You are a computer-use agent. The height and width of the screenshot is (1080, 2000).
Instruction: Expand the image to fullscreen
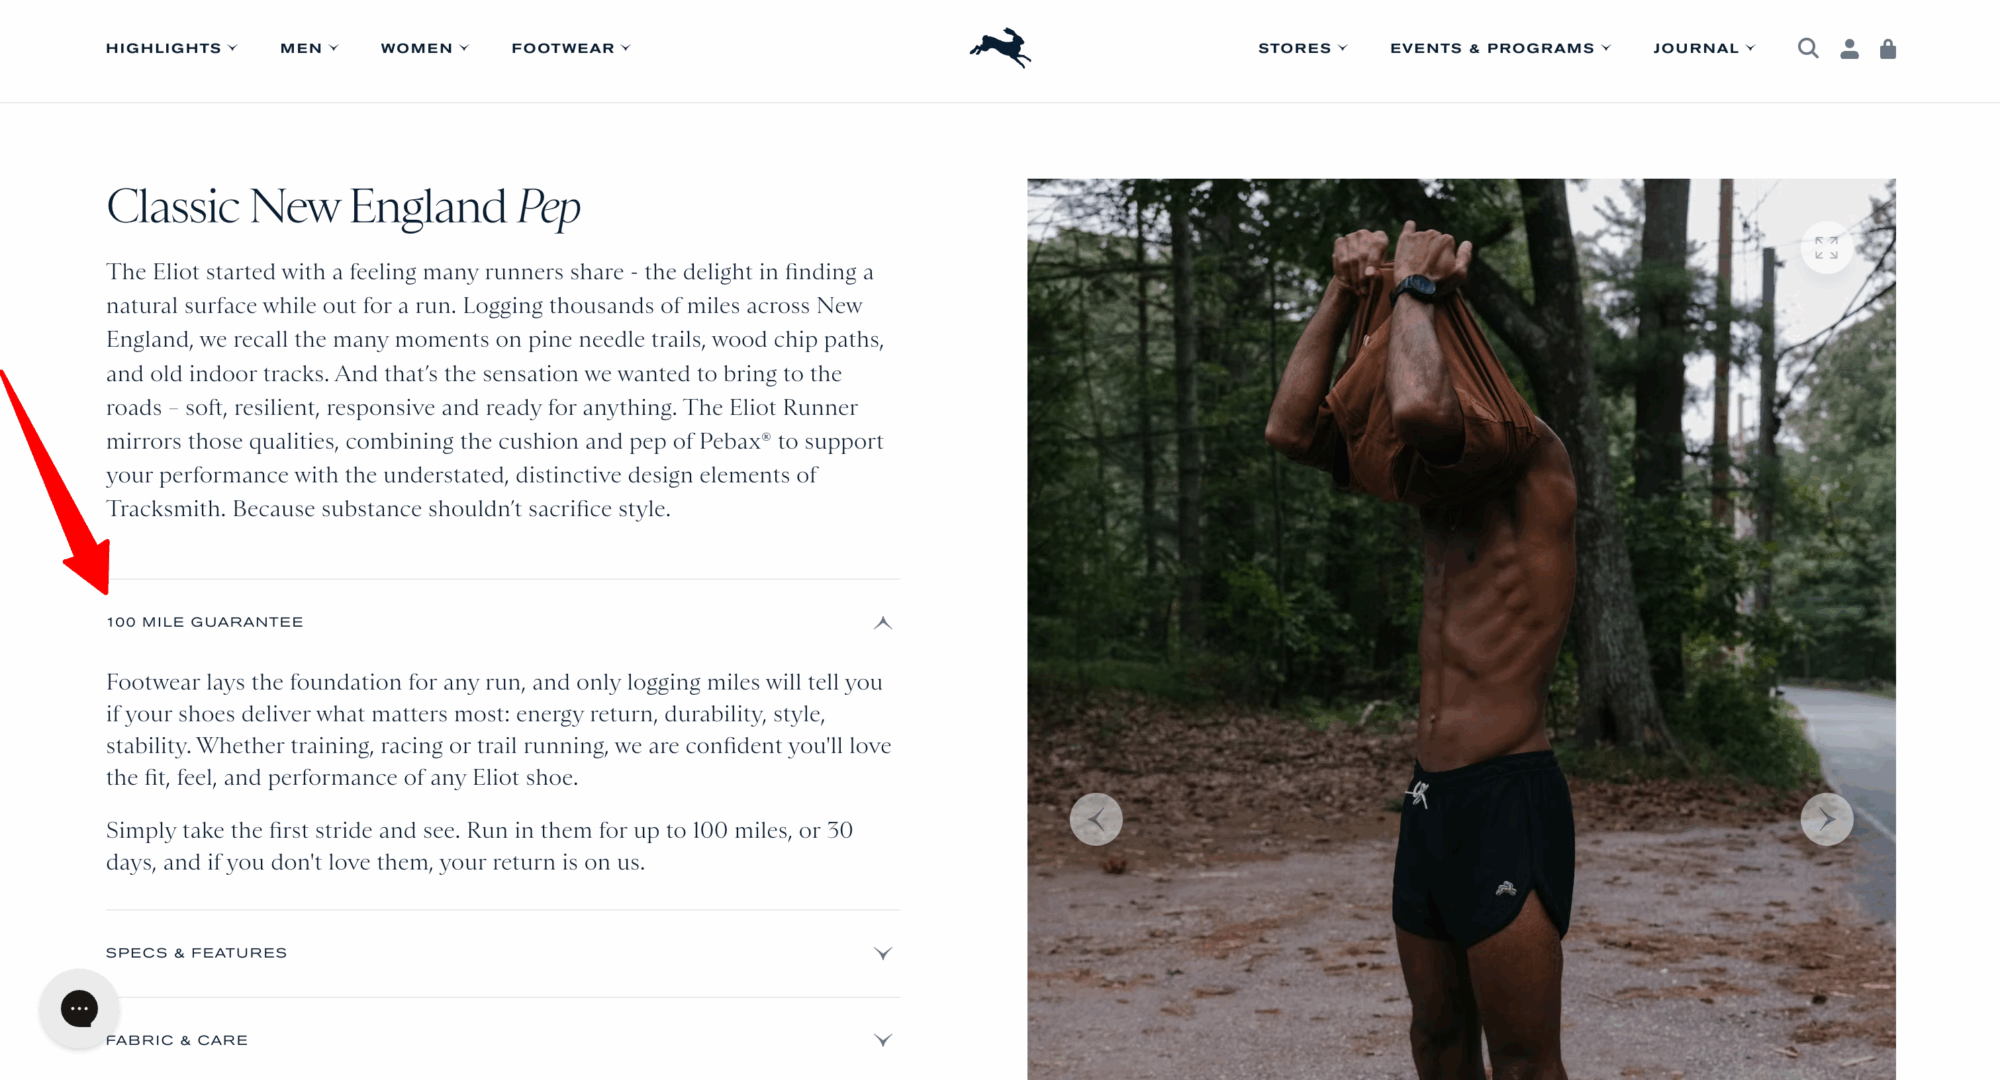pos(1826,247)
